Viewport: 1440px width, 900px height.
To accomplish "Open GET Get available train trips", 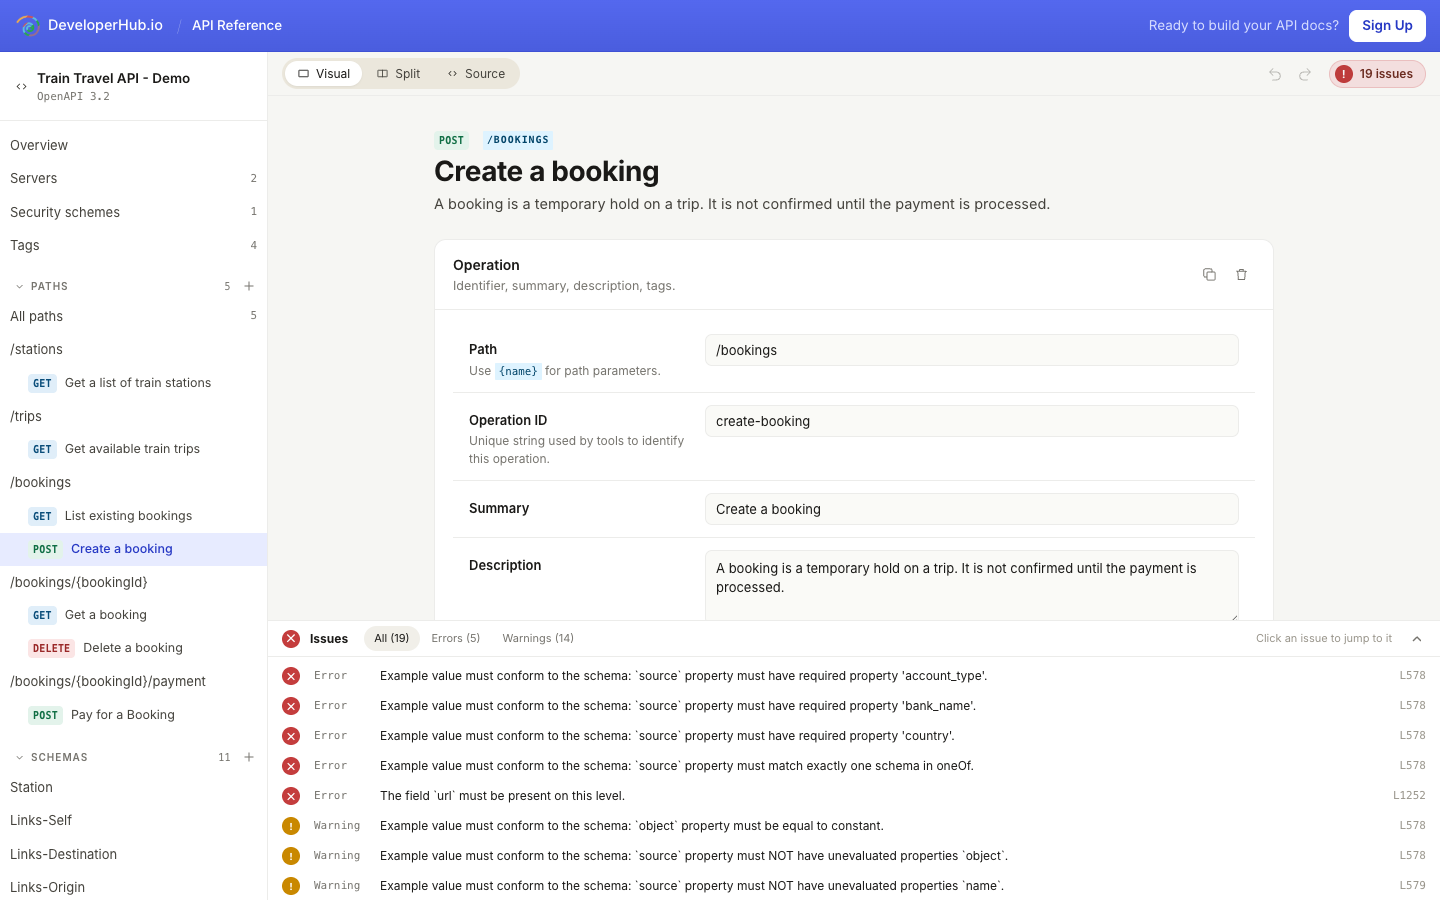I will coord(133,449).
